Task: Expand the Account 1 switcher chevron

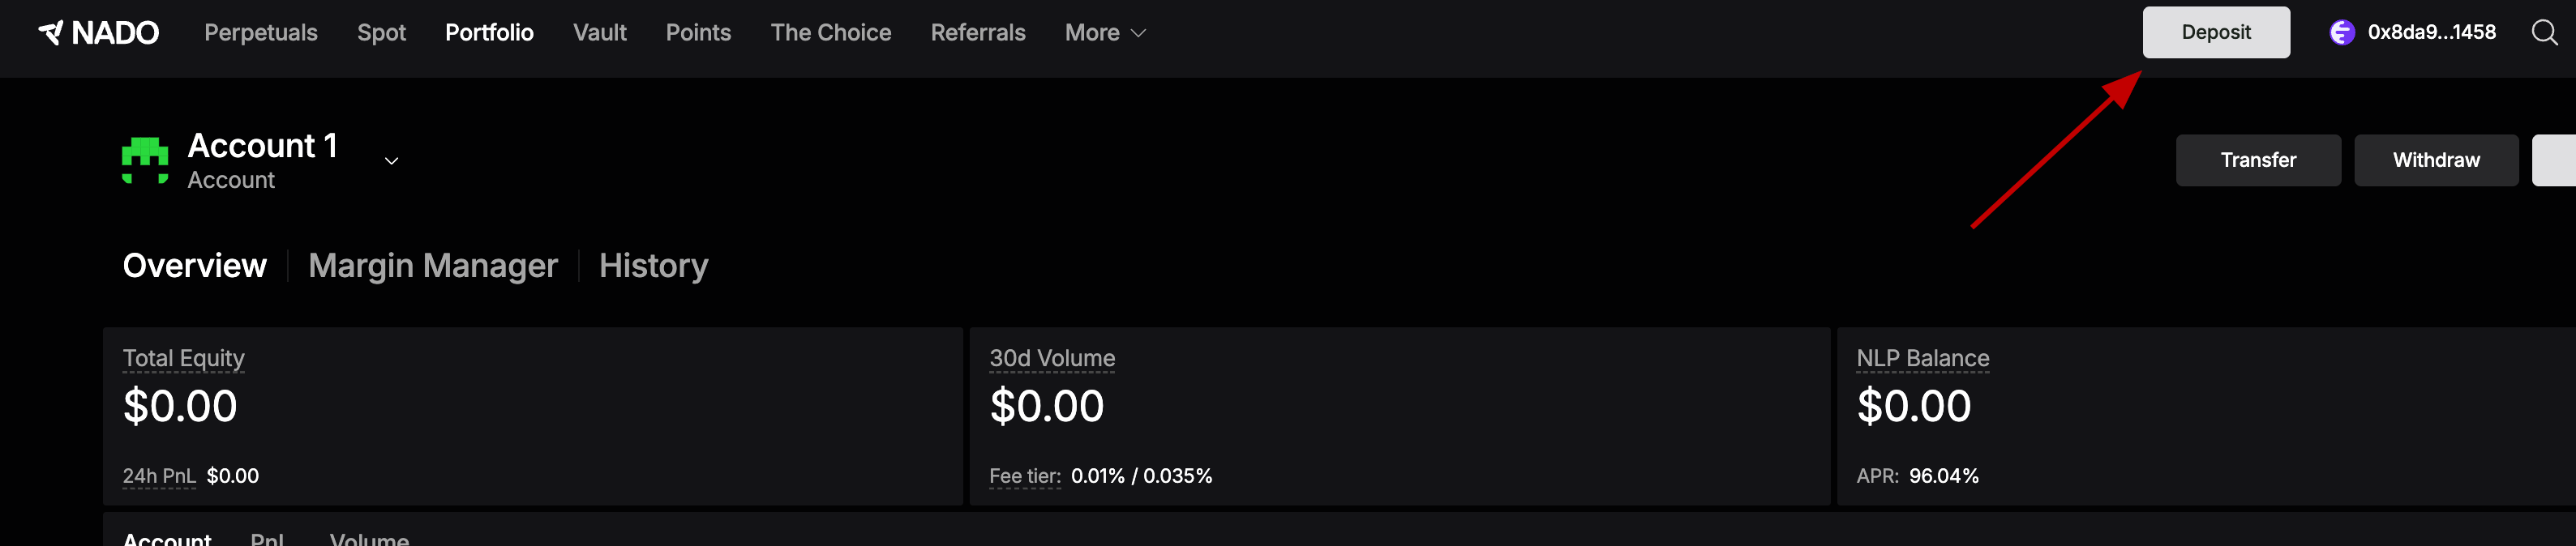Action: tap(392, 161)
